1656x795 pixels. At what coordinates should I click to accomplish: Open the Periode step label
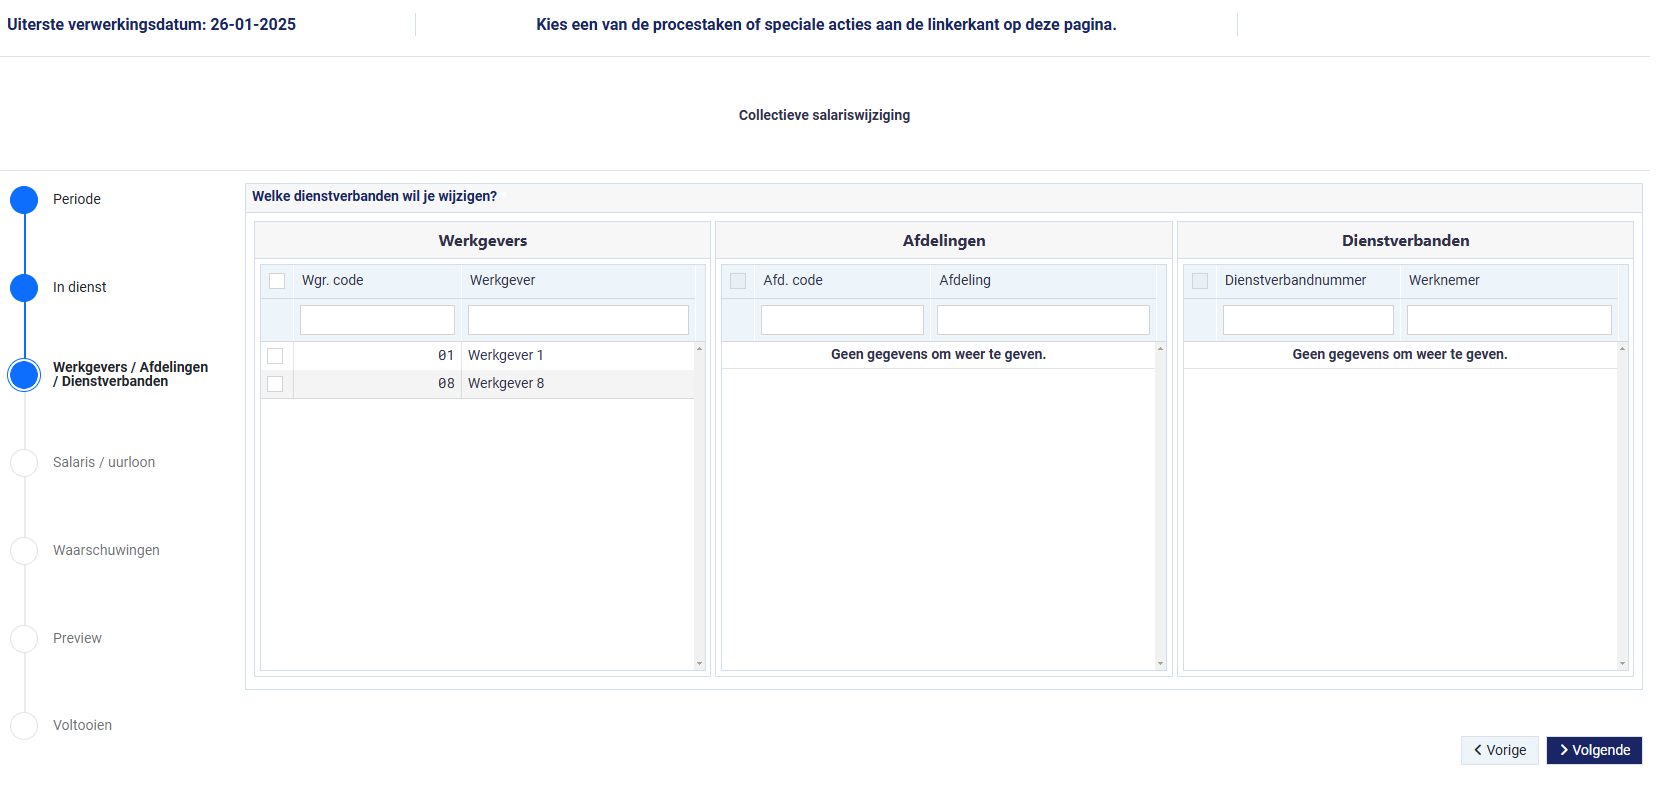(77, 199)
